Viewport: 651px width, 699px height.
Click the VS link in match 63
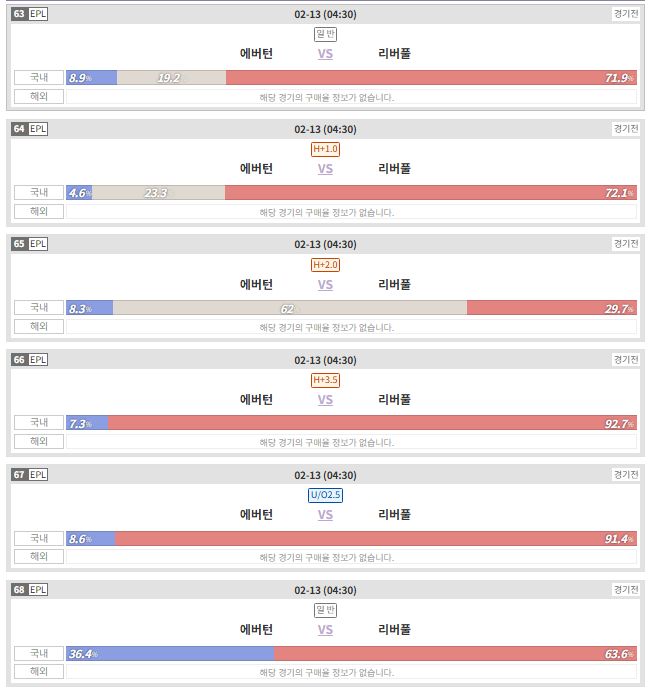[x=325, y=54]
